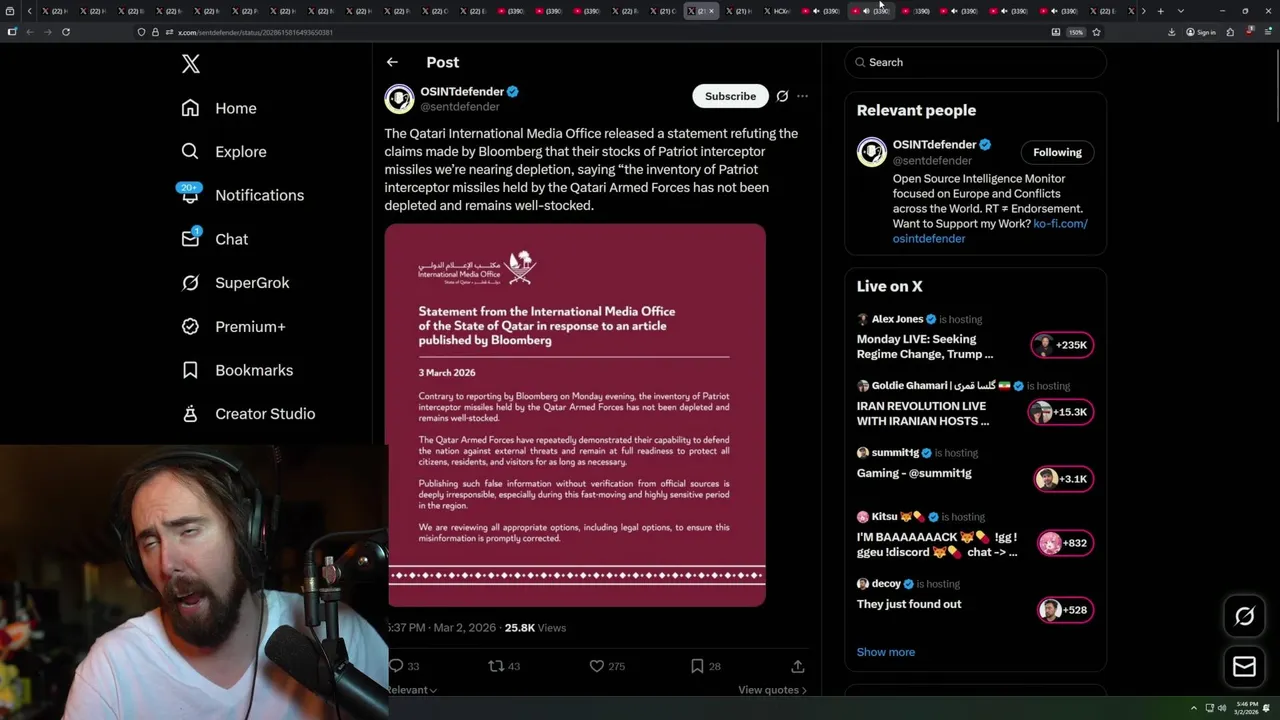This screenshot has height=720, width=1280.
Task: Join Alex Jones live +235K
Action: (1062, 345)
